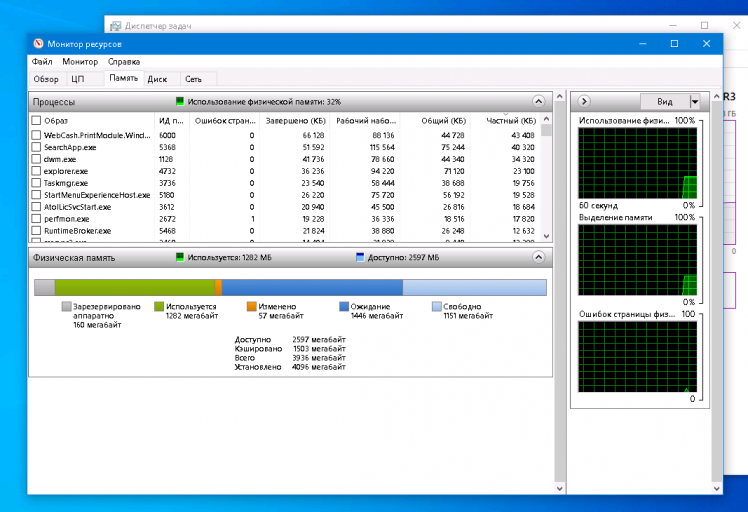Image resolution: width=748 pixels, height=512 pixels.
Task: Click the green Используется legend swatch
Action: [159, 306]
